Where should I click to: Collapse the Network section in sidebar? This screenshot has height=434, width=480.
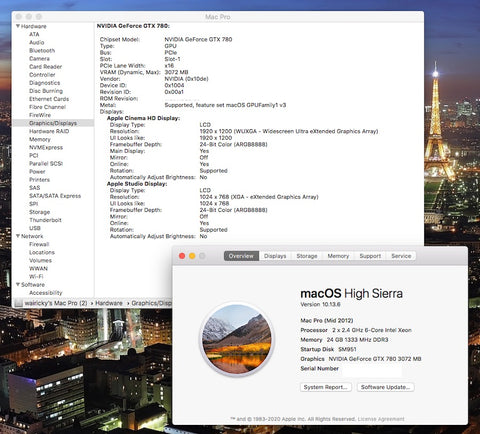[18, 236]
